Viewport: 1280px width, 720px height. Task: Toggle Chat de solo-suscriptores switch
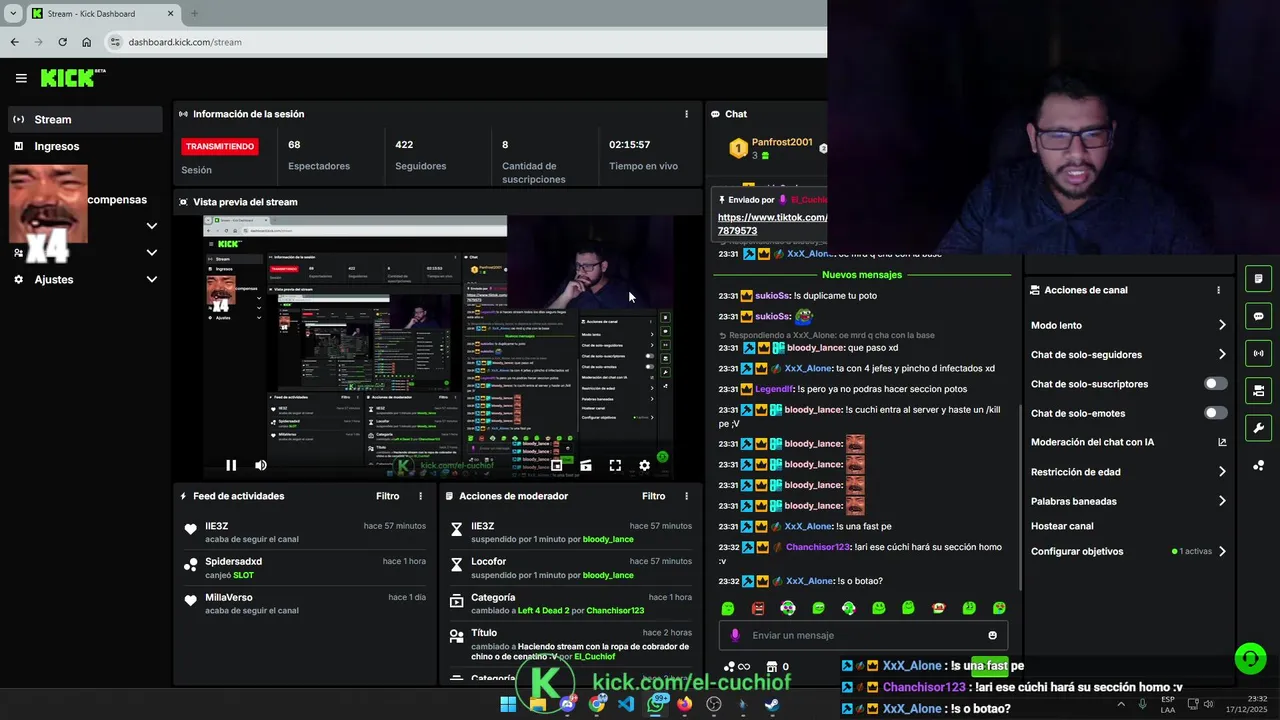1216,384
